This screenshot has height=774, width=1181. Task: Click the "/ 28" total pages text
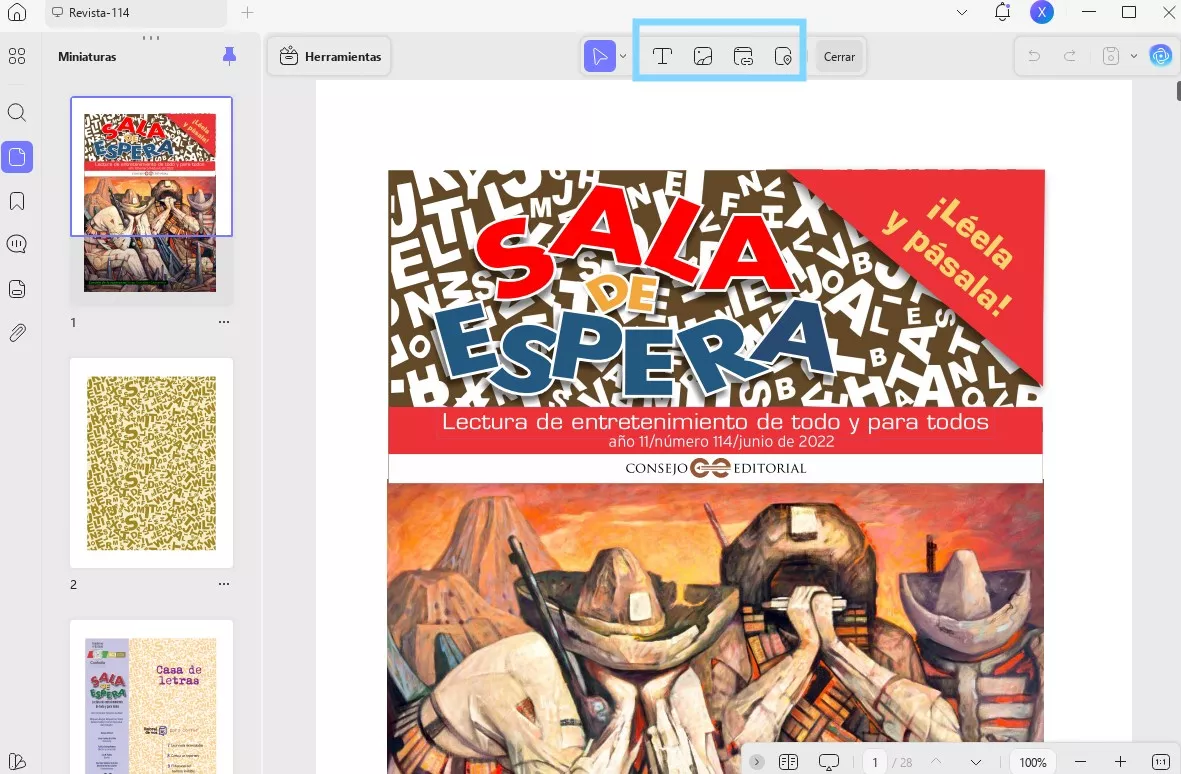[x=902, y=762]
